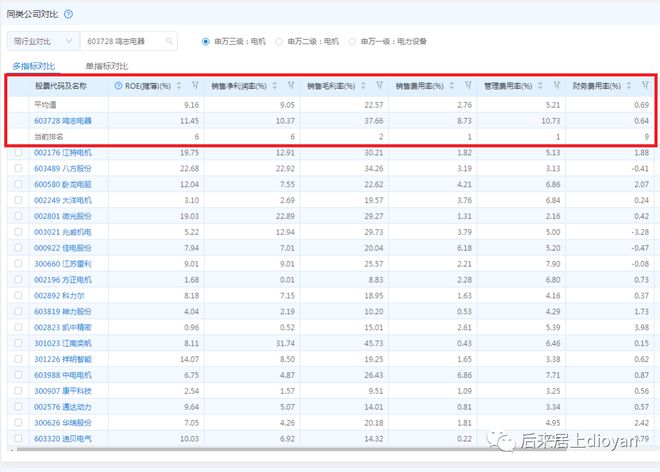Click the 平均值 row label
Image resolution: width=660 pixels, height=472 pixels.
pos(45,105)
